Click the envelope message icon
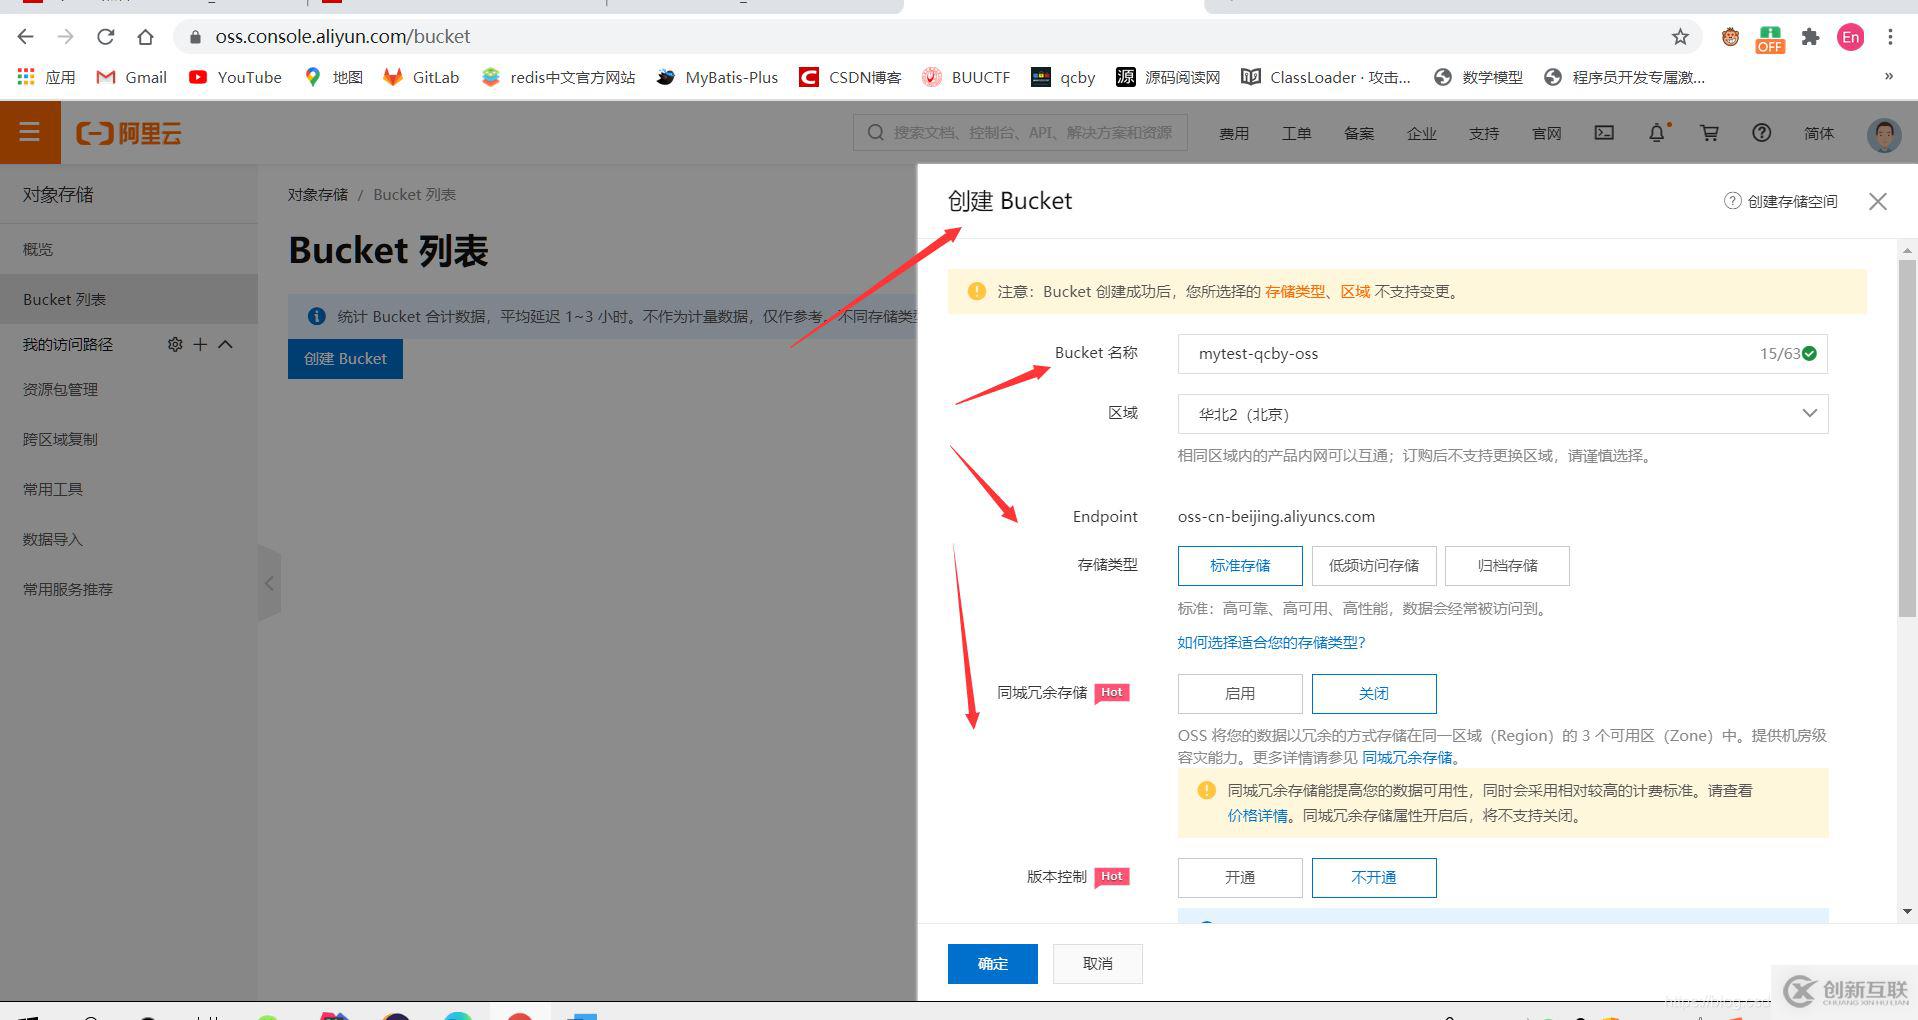 click(1603, 132)
